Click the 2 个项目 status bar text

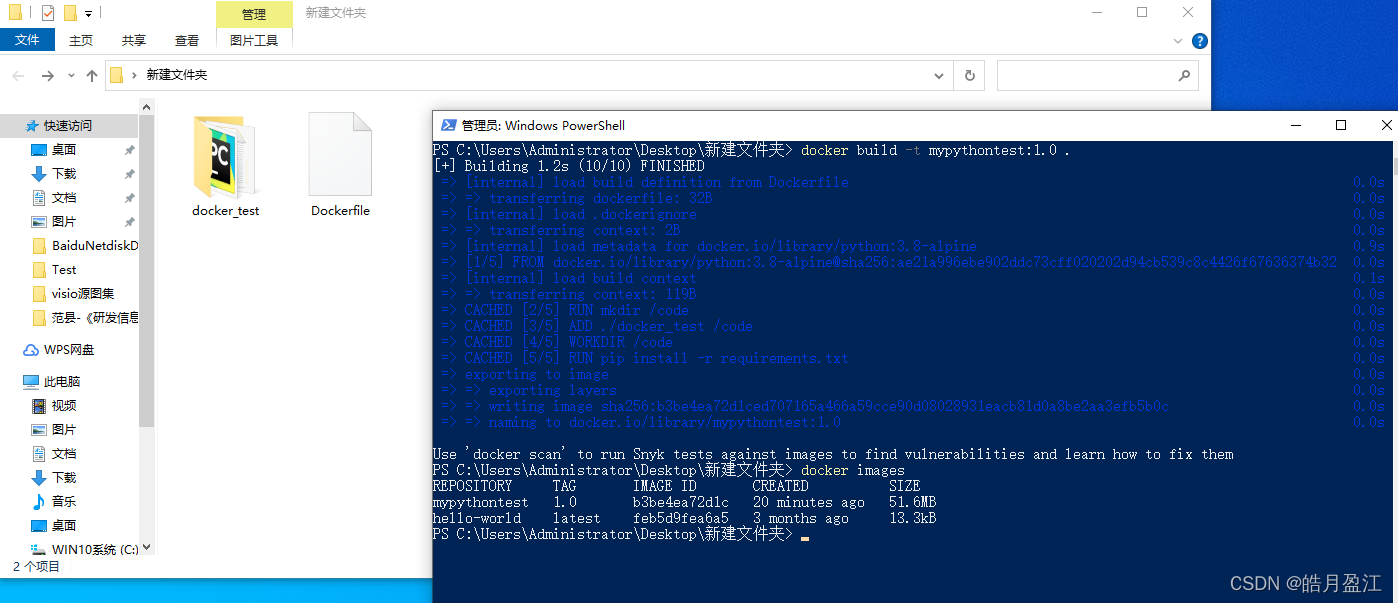click(x=36, y=567)
